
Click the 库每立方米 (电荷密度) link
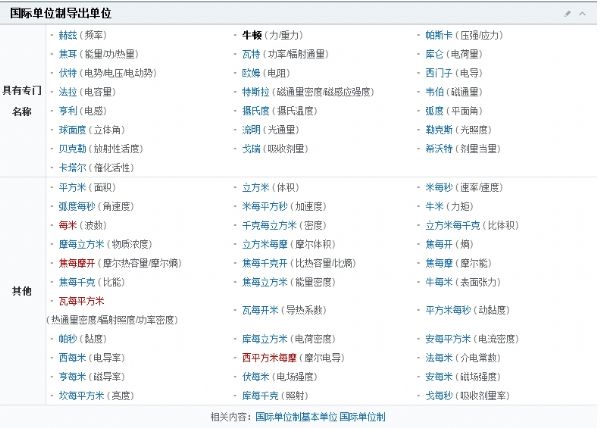[265, 338]
